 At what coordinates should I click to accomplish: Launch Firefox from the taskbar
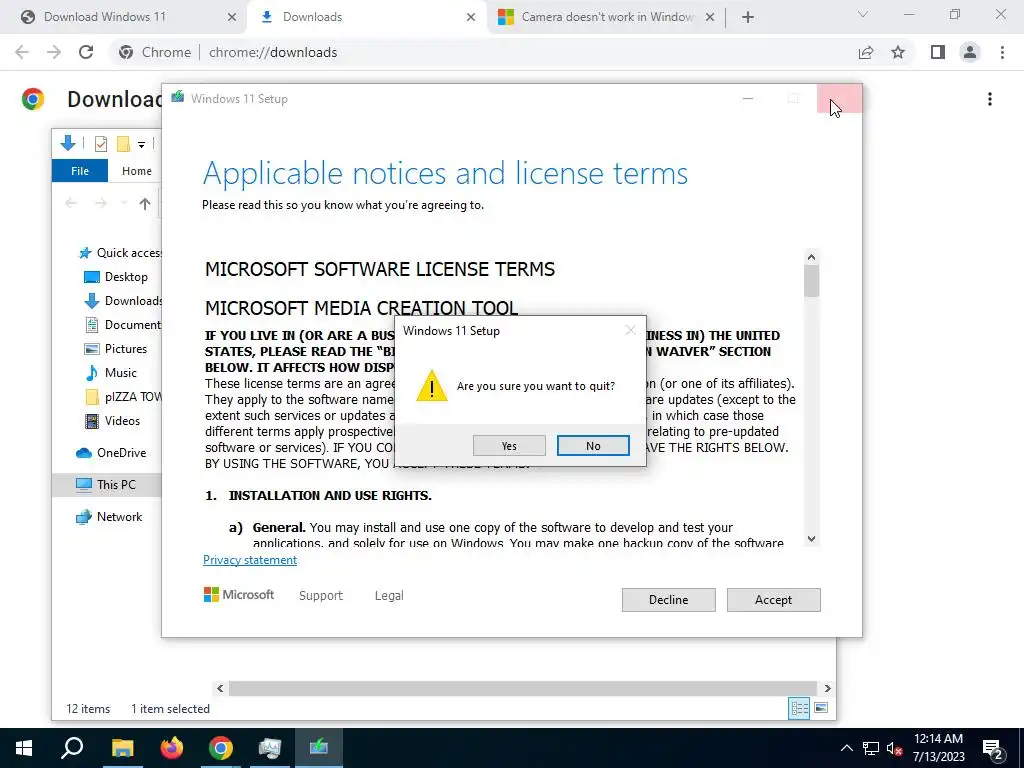pos(172,748)
